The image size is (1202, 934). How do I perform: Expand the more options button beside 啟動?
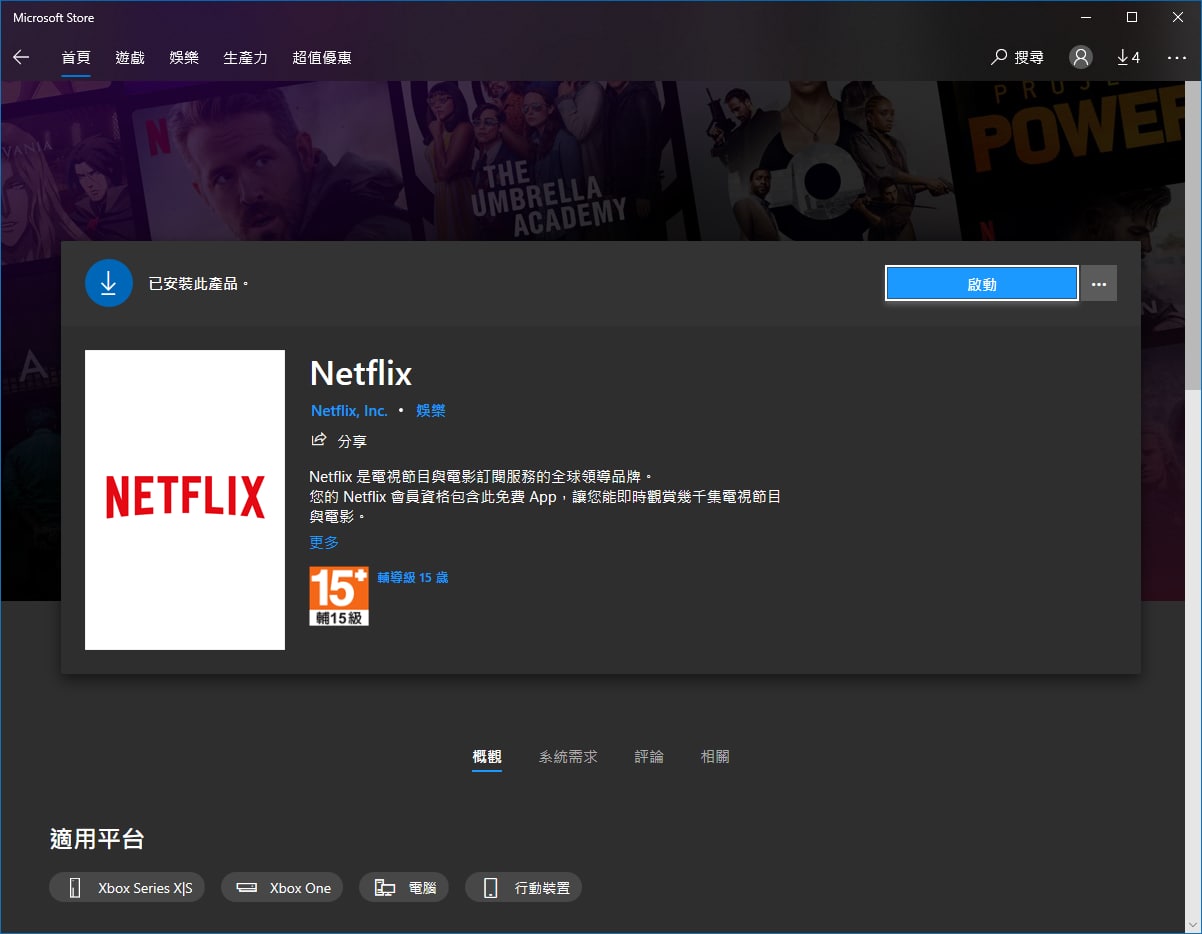pos(1099,284)
